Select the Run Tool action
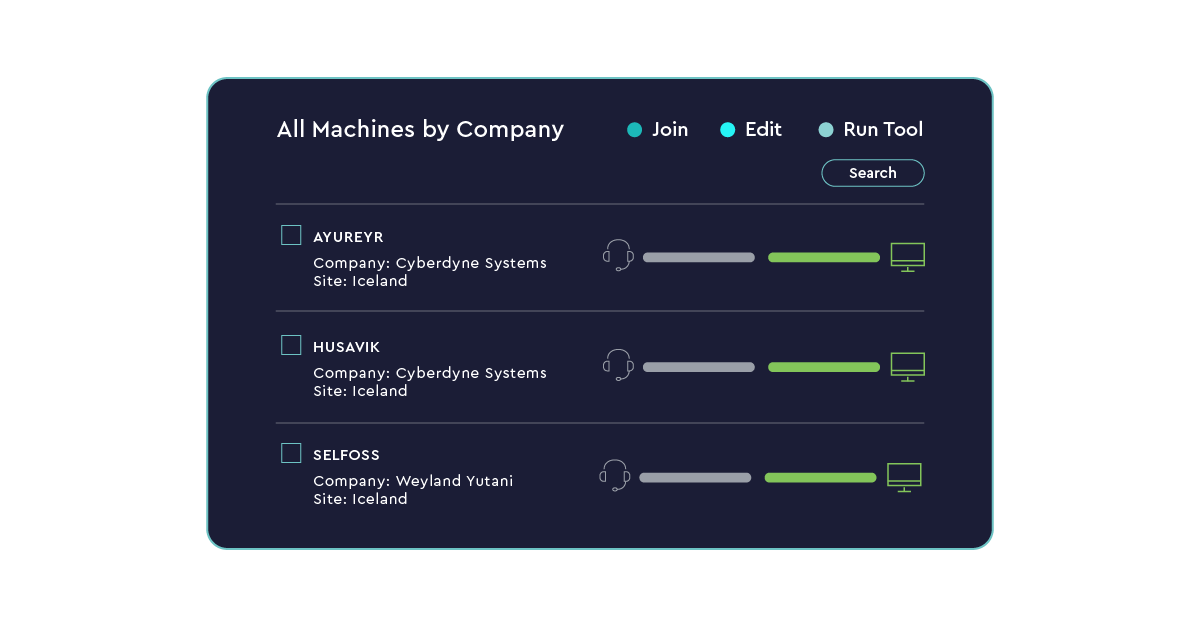The image size is (1200, 627). click(x=882, y=129)
